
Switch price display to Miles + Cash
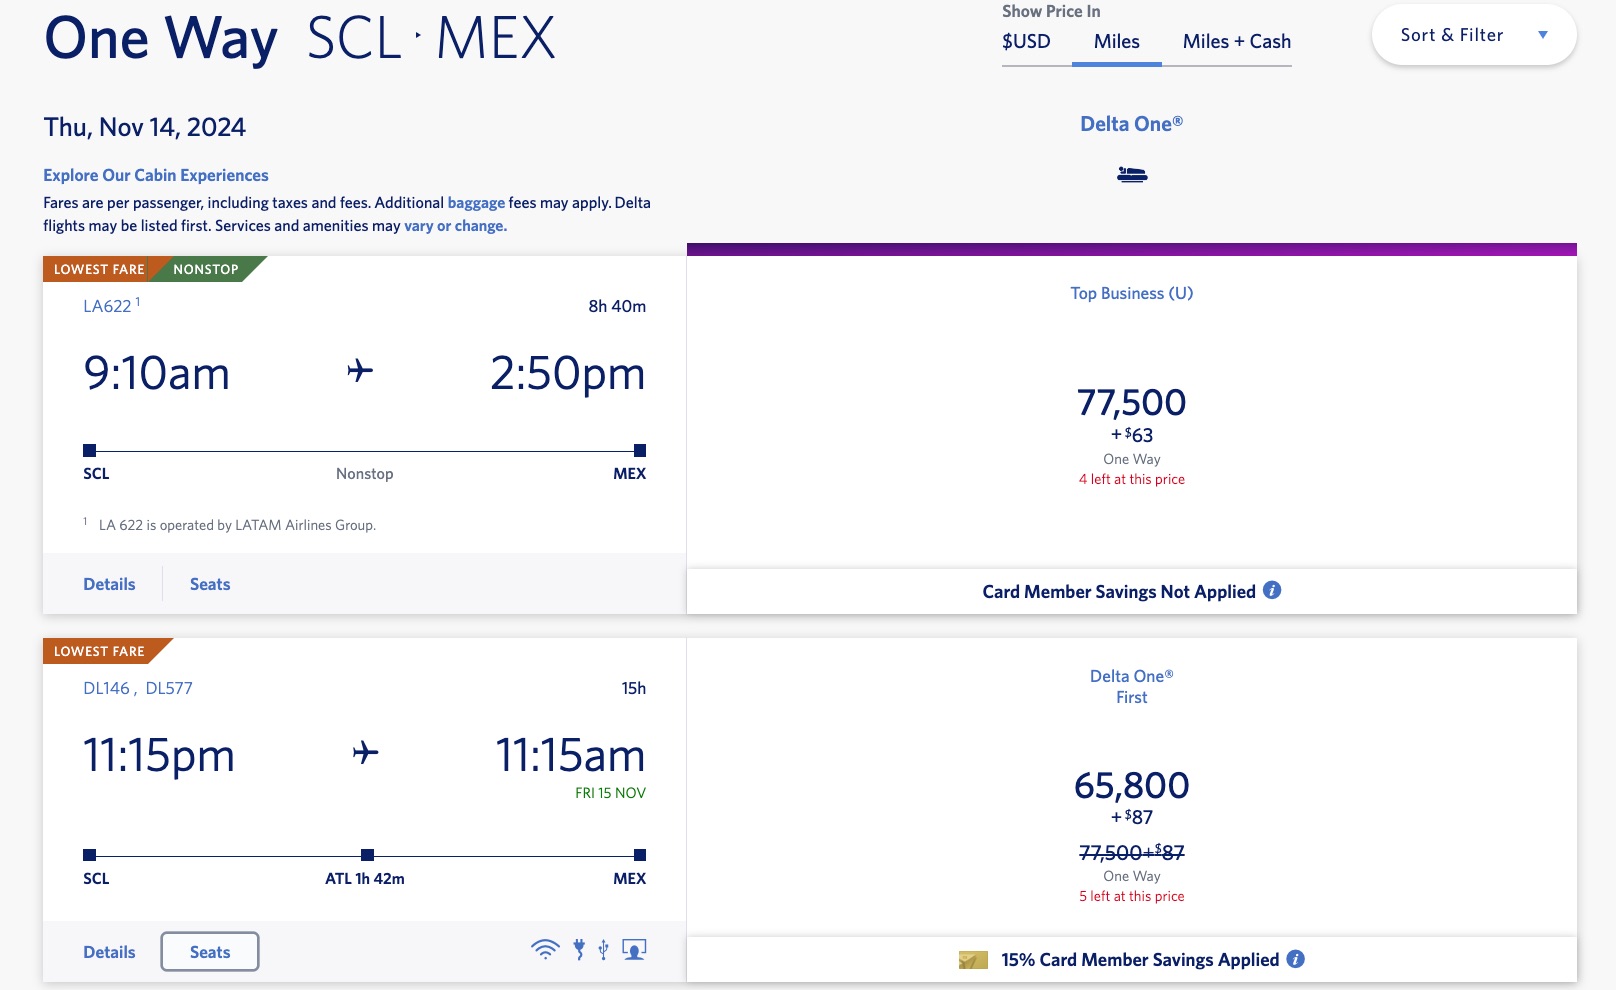1236,41
